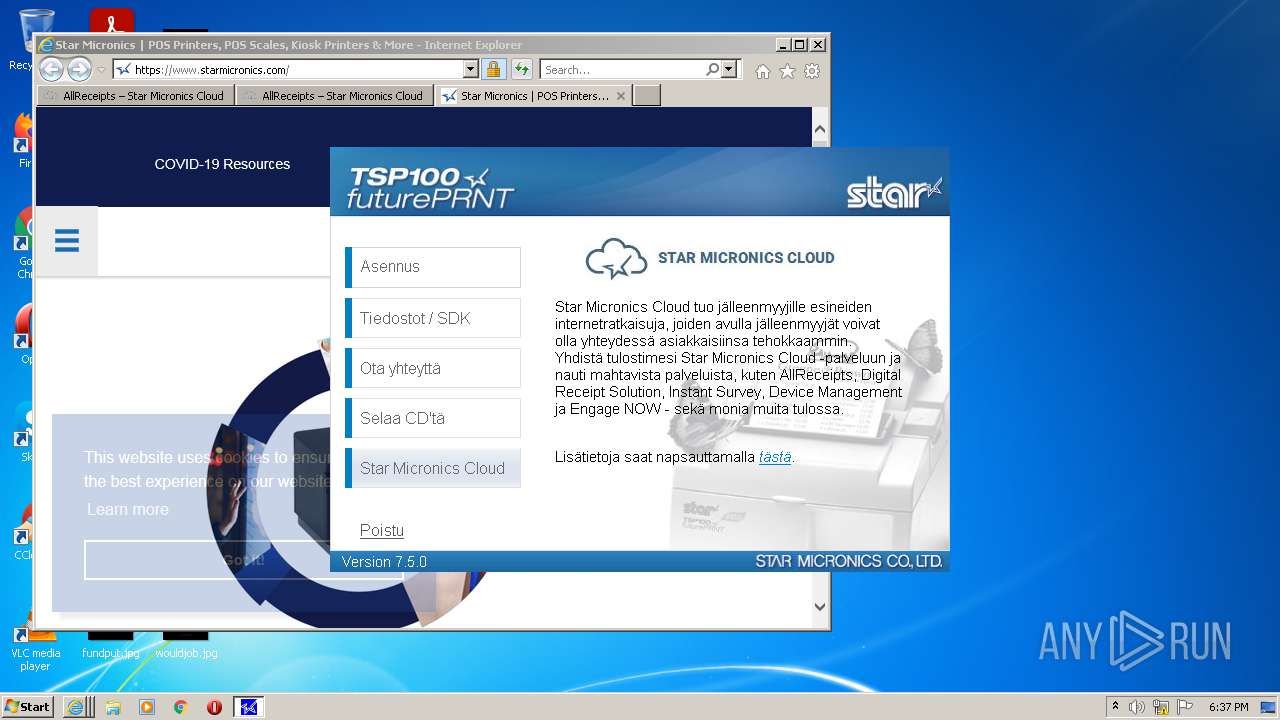Viewport: 1280px width, 720px height.
Task: Open Chrome from the taskbar
Action: click(180, 707)
